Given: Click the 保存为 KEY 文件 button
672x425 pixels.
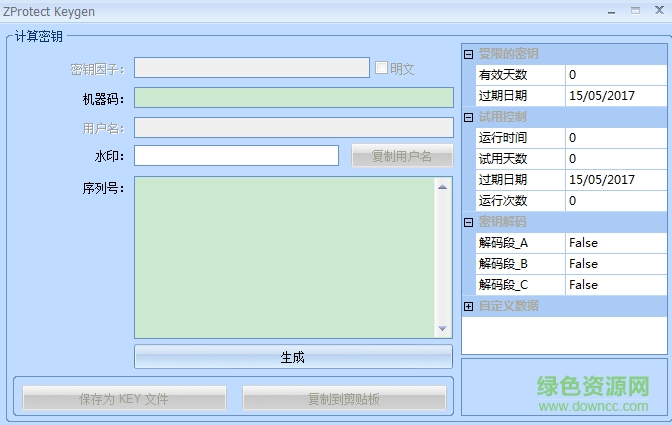Looking at the screenshot, I should coord(124,399).
